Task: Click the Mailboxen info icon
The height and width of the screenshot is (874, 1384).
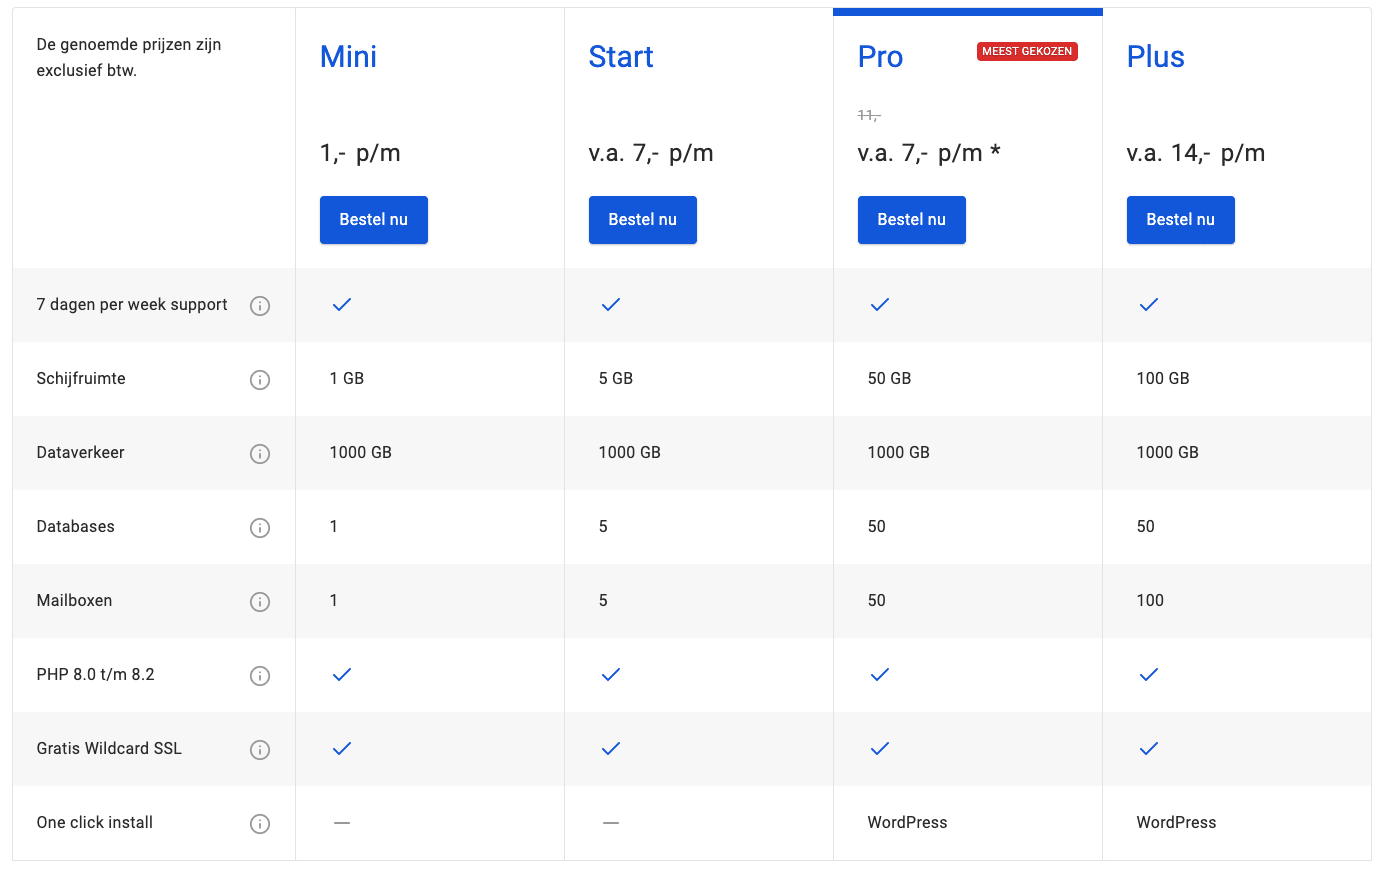Action: 260,602
